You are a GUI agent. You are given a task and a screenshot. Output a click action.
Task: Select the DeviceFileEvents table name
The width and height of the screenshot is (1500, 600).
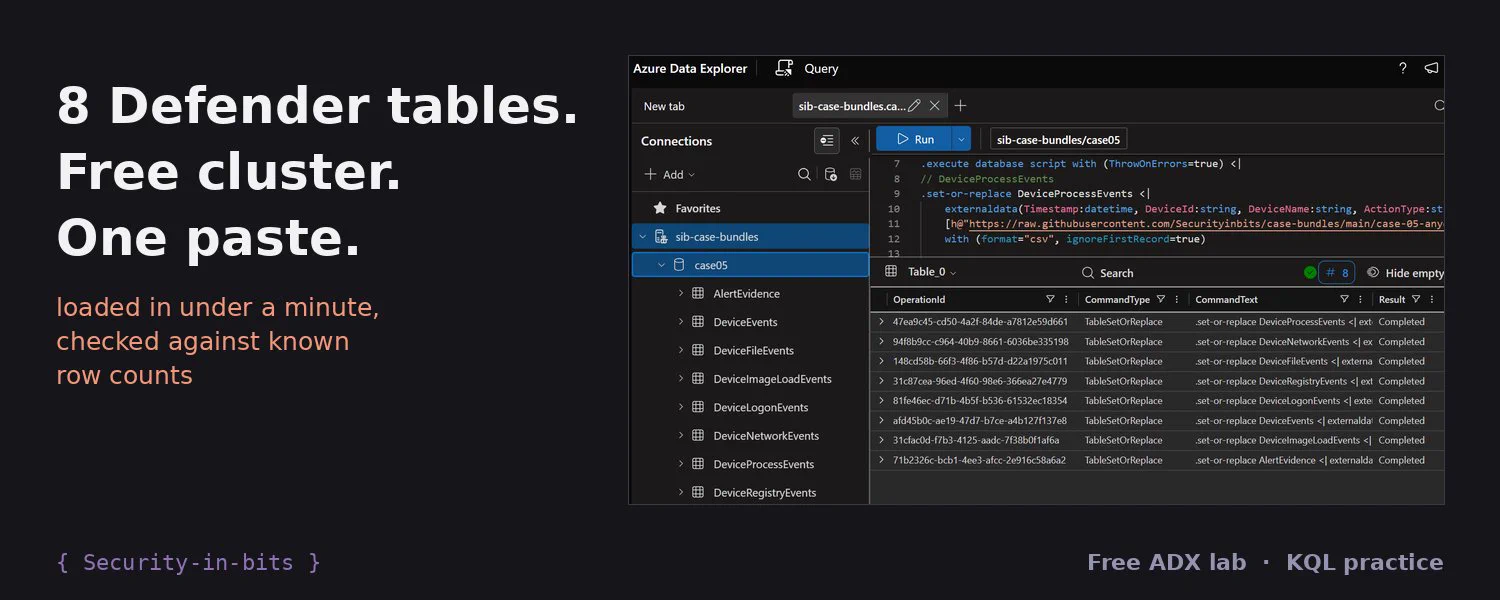753,350
